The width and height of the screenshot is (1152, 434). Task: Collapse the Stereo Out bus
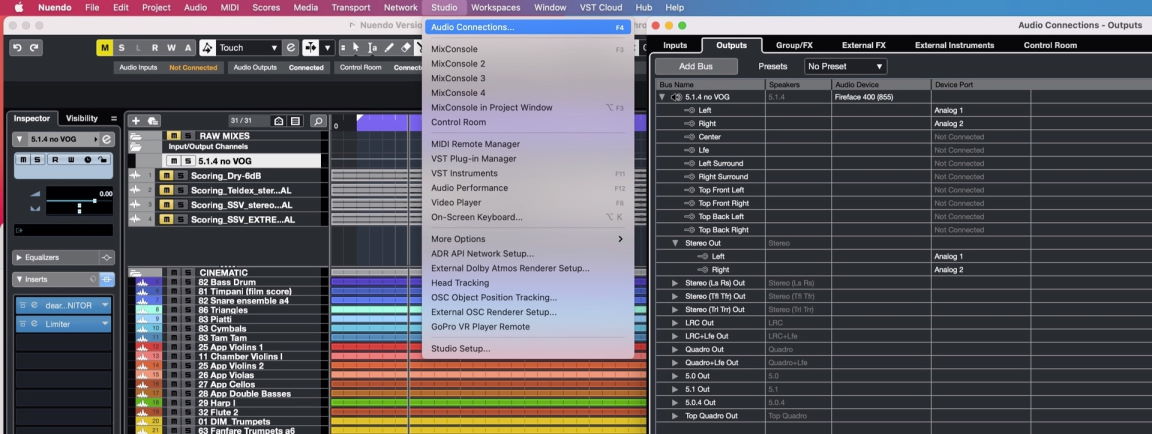pyautogui.click(x=675, y=243)
